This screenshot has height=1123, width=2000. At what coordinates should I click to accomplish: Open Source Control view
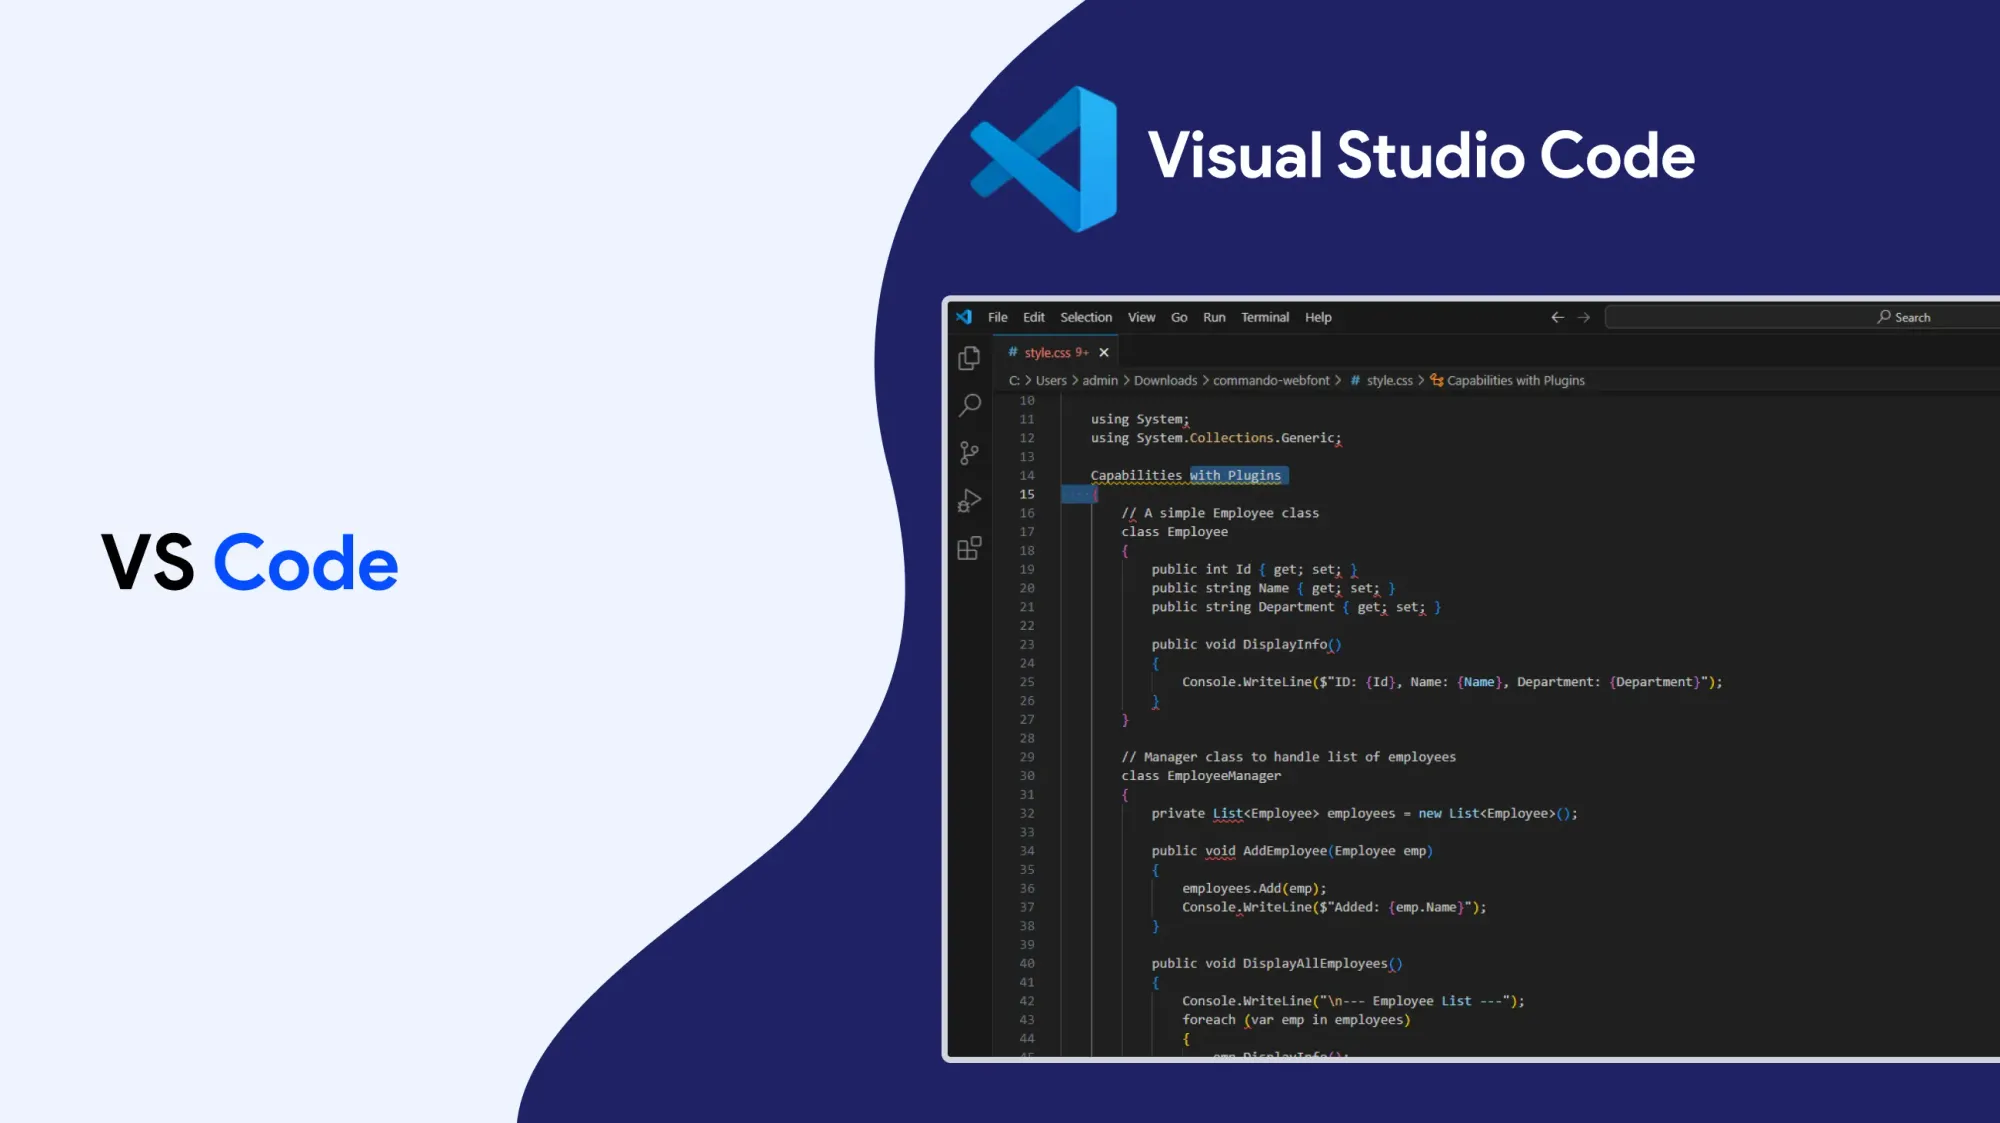click(x=969, y=453)
